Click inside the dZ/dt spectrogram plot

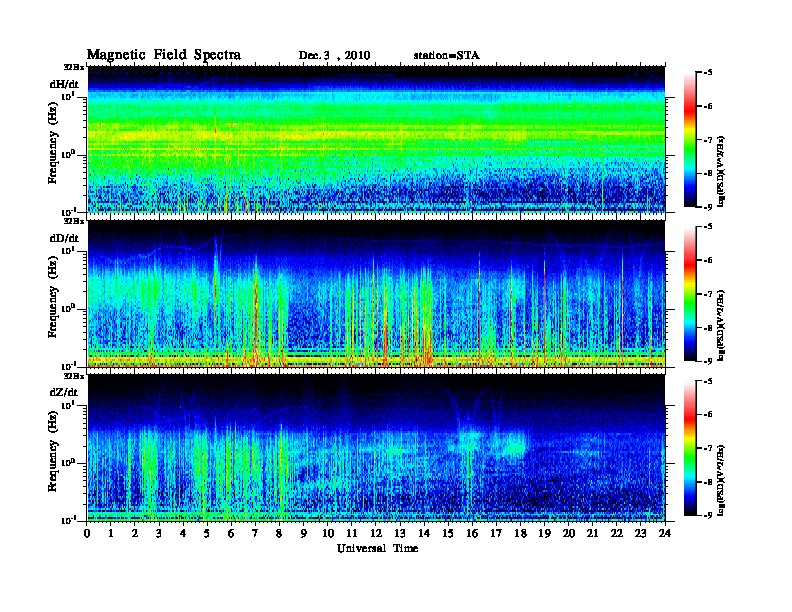(x=376, y=448)
